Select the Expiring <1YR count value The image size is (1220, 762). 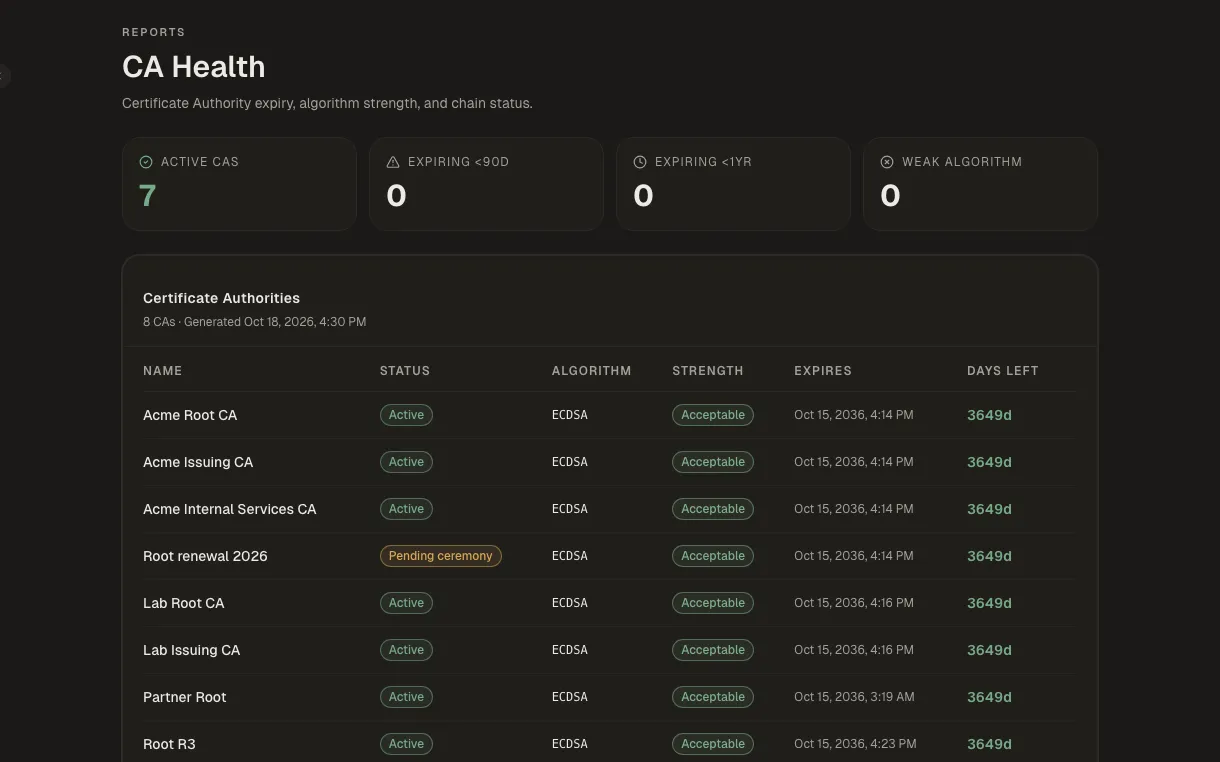[643, 196]
